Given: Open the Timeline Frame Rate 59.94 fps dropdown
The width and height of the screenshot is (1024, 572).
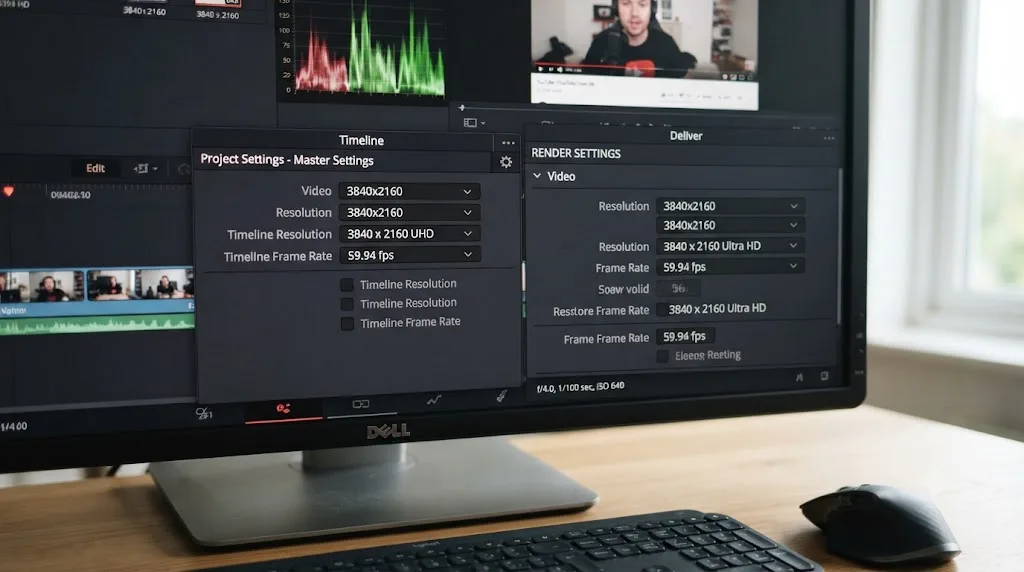Looking at the screenshot, I should 409,255.
